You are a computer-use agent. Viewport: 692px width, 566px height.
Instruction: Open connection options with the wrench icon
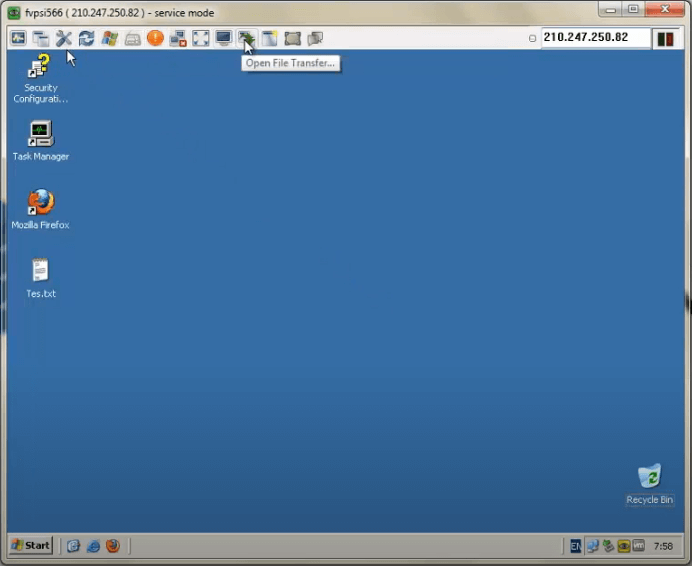click(x=64, y=38)
